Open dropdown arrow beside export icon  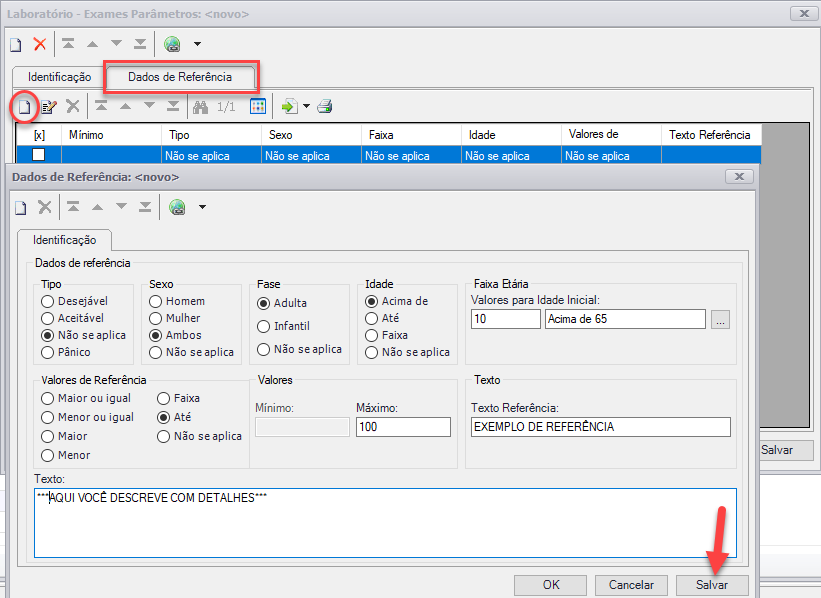306,106
